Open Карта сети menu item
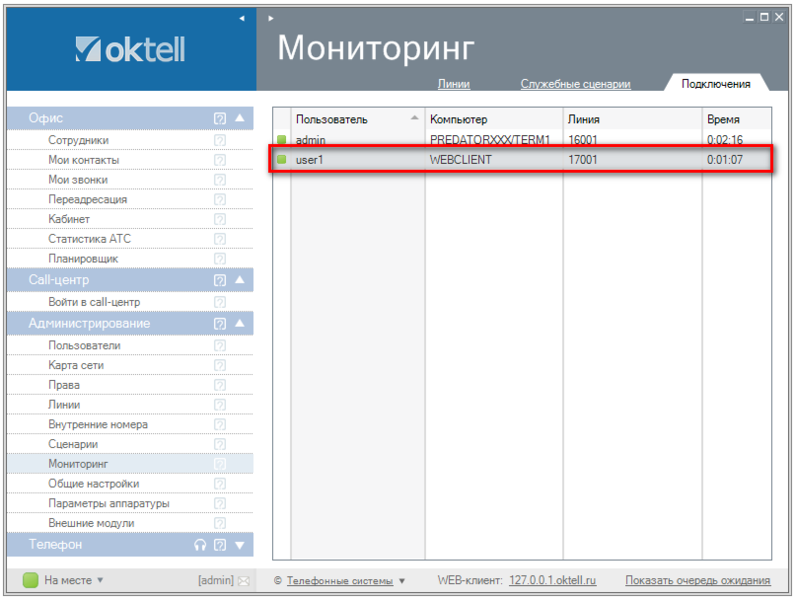Image resolution: width=795 pixels, height=600 pixels. (x=76, y=365)
